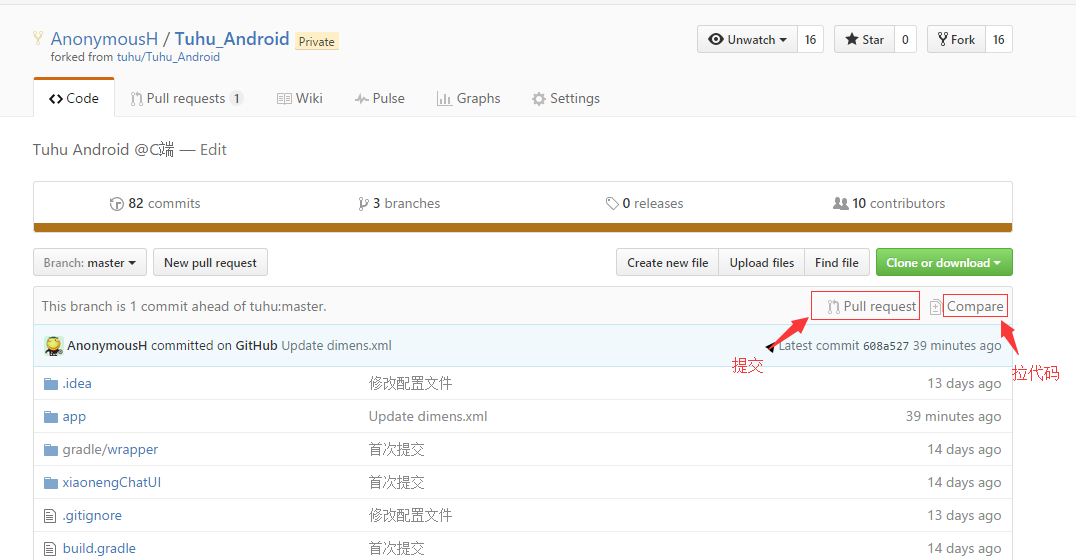Open the .gitignore file
Image resolution: width=1076 pixels, height=560 pixels.
coord(92,515)
